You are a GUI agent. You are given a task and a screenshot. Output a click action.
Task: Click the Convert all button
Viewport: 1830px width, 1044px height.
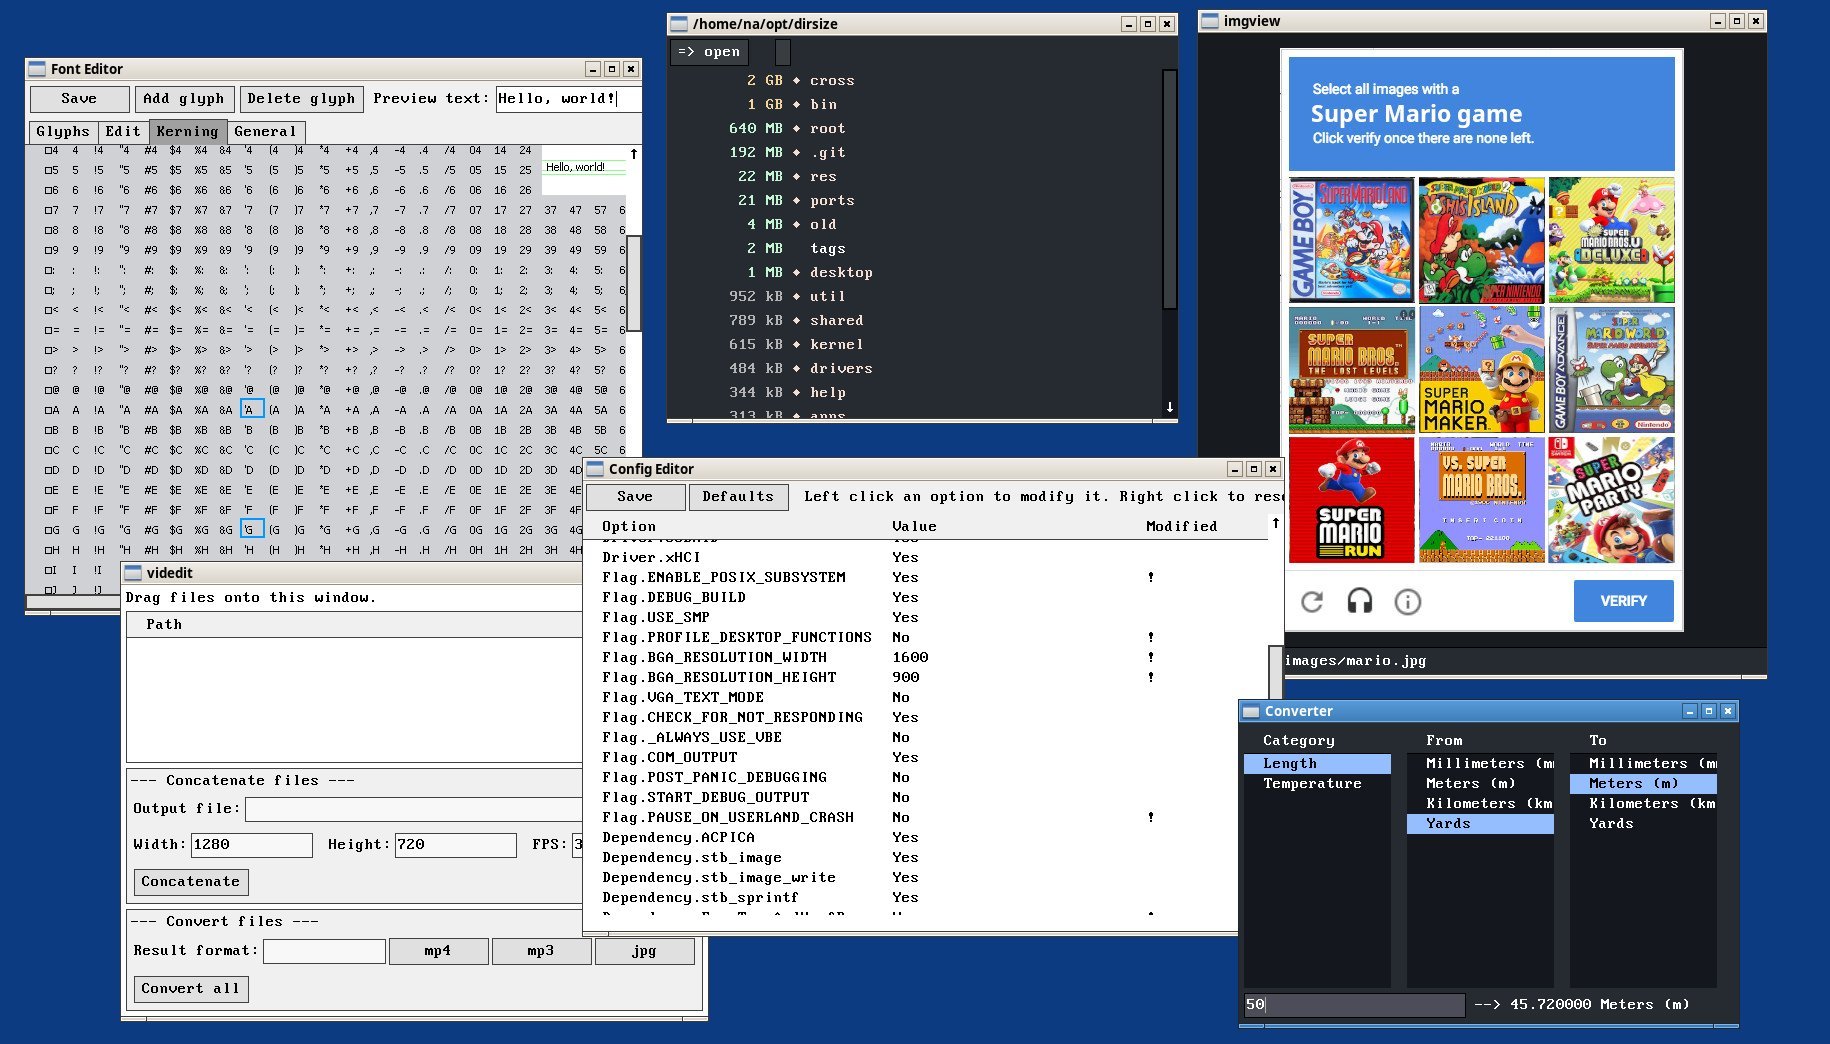pyautogui.click(x=190, y=989)
